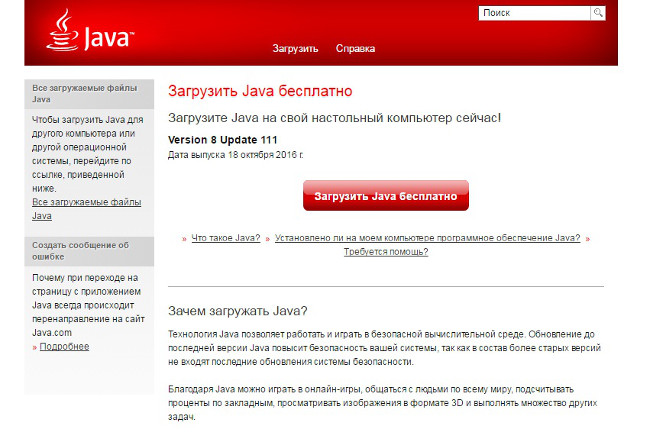650x442 pixels.
Task: Click the Загрузить Java бесплатно page heading
Action: click(x=260, y=91)
